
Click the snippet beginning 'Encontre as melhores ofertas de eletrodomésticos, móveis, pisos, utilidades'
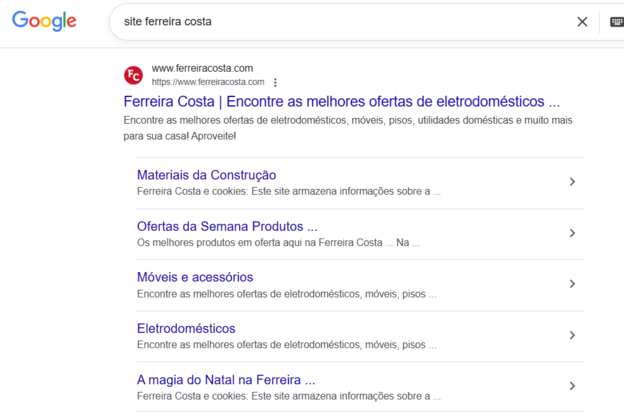coord(348,128)
